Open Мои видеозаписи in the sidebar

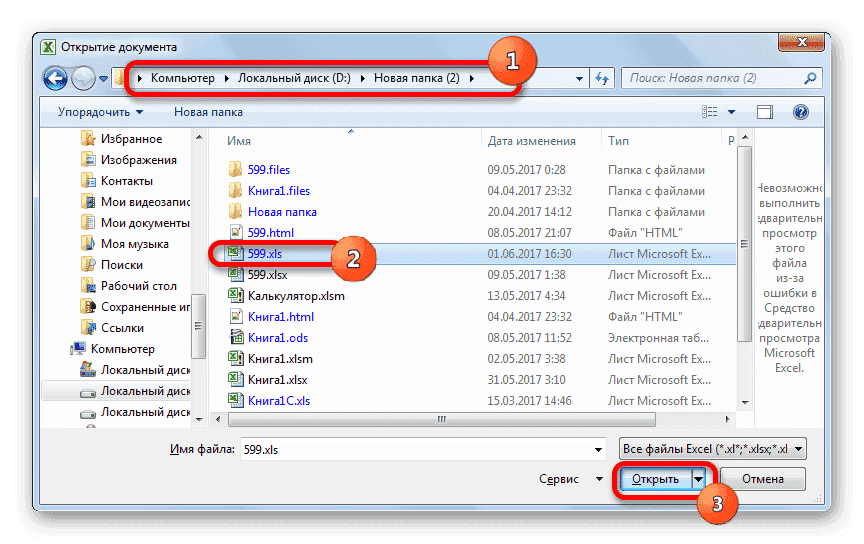[x=145, y=202]
